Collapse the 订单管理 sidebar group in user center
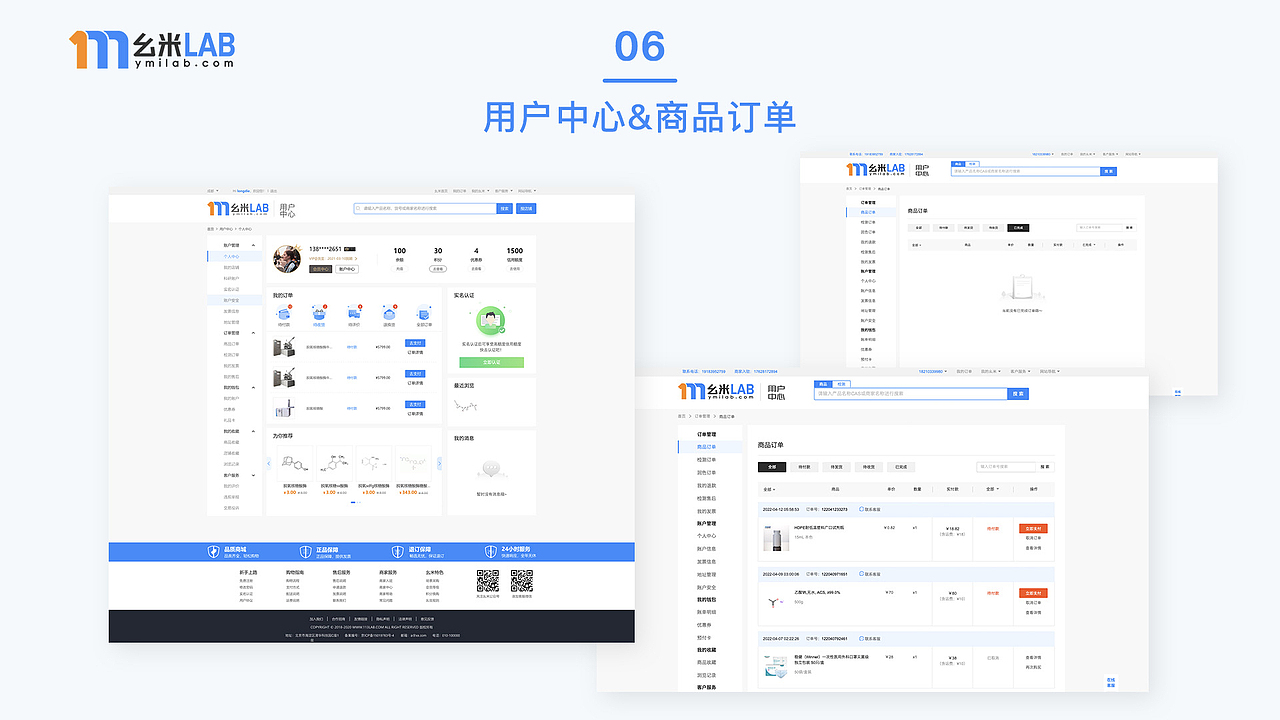Screen dimensions: 1280x720 pyautogui.click(x=253, y=333)
